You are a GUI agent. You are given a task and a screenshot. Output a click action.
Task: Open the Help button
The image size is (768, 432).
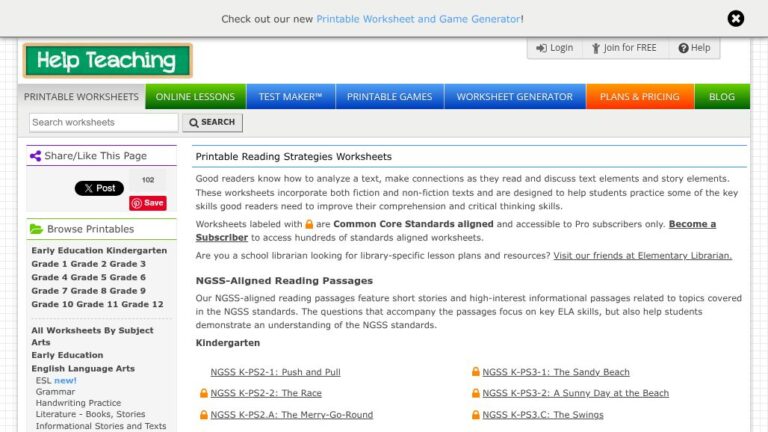tap(694, 48)
